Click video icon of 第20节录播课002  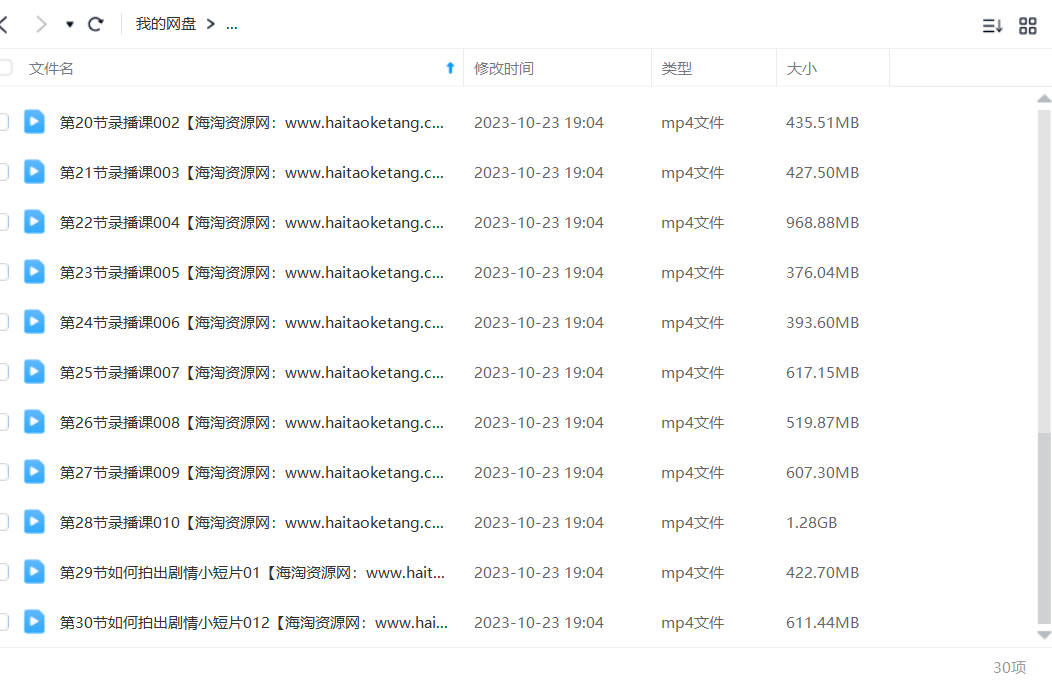point(34,122)
